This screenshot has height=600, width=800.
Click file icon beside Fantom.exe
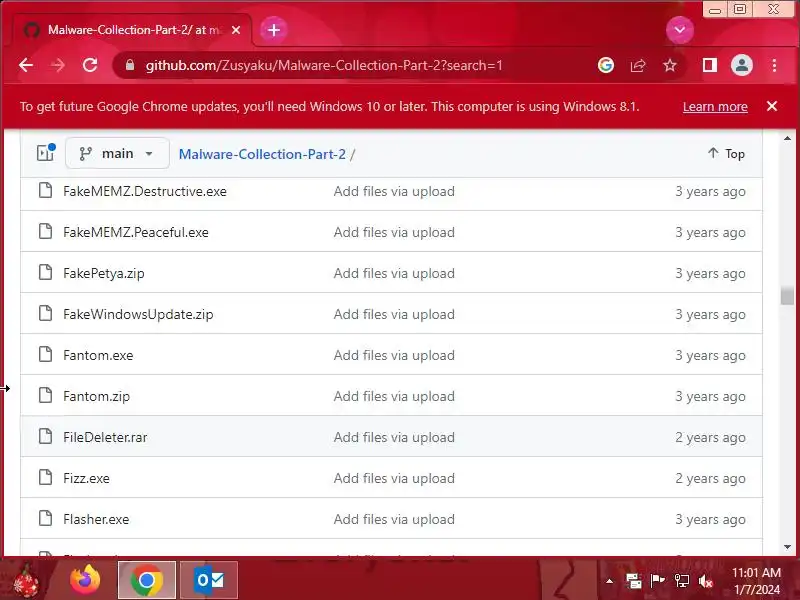pyautogui.click(x=45, y=354)
